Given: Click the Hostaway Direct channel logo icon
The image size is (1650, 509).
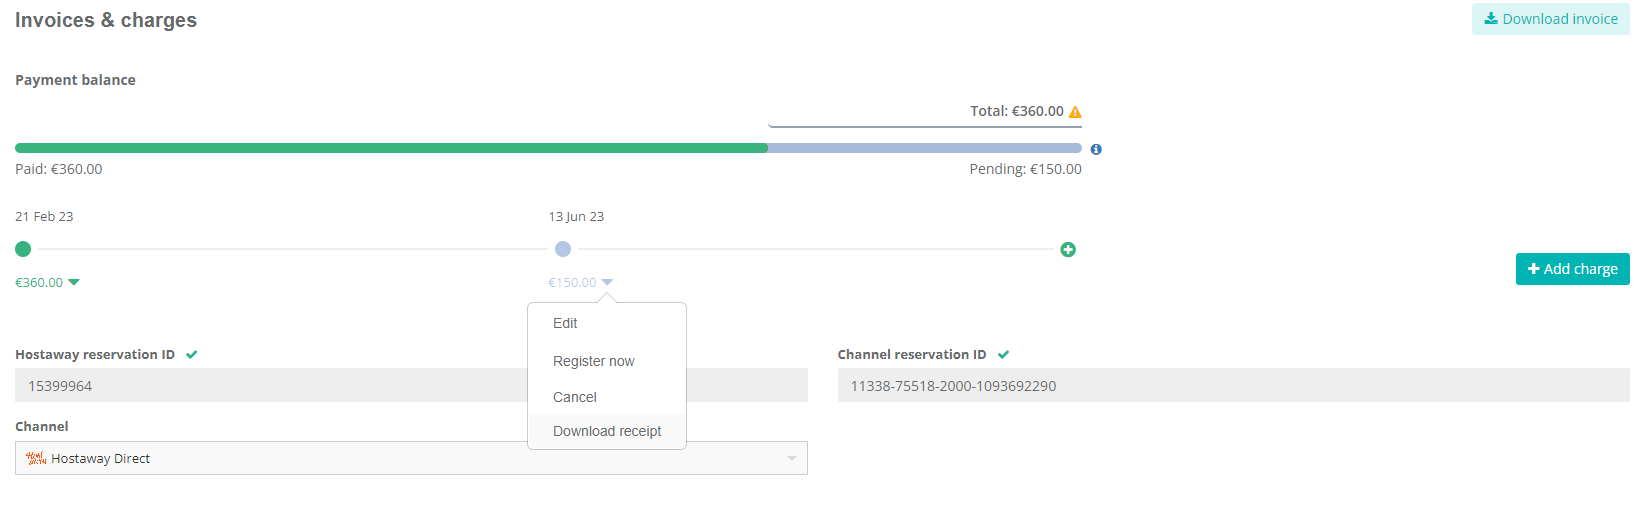Looking at the screenshot, I should click(36, 458).
